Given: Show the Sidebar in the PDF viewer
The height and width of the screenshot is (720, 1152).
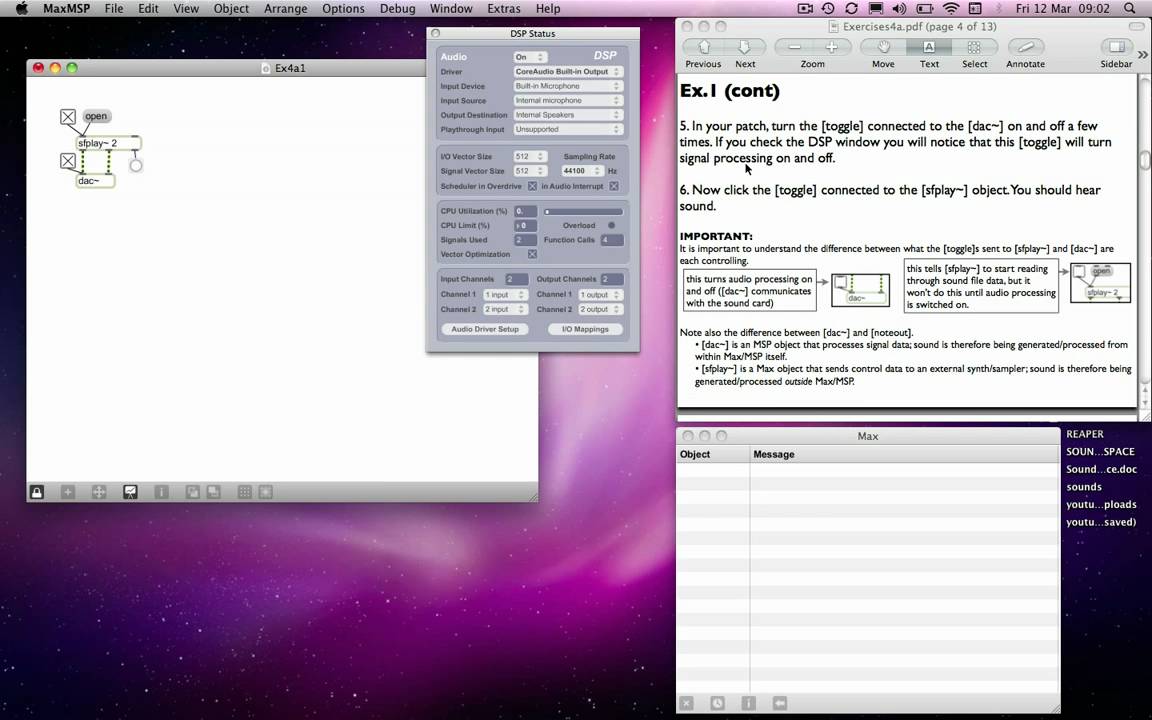Looking at the screenshot, I should (x=1116, y=47).
